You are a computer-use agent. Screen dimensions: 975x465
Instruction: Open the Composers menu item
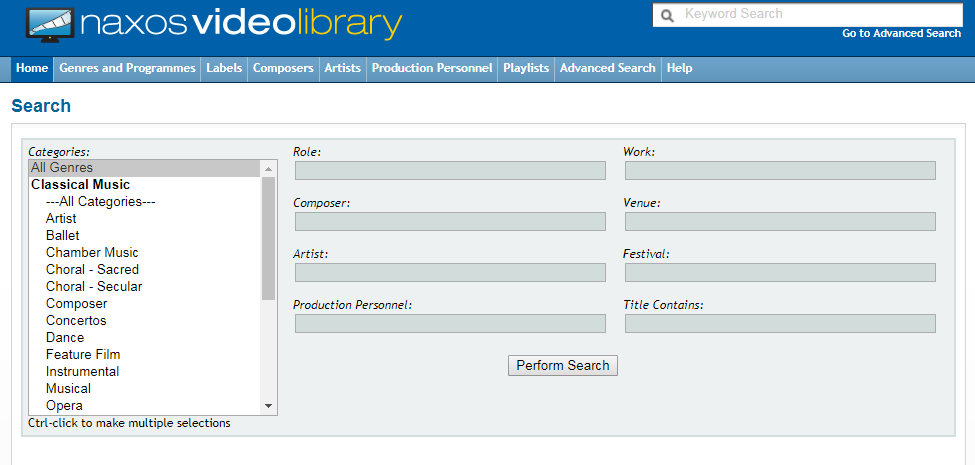[283, 68]
